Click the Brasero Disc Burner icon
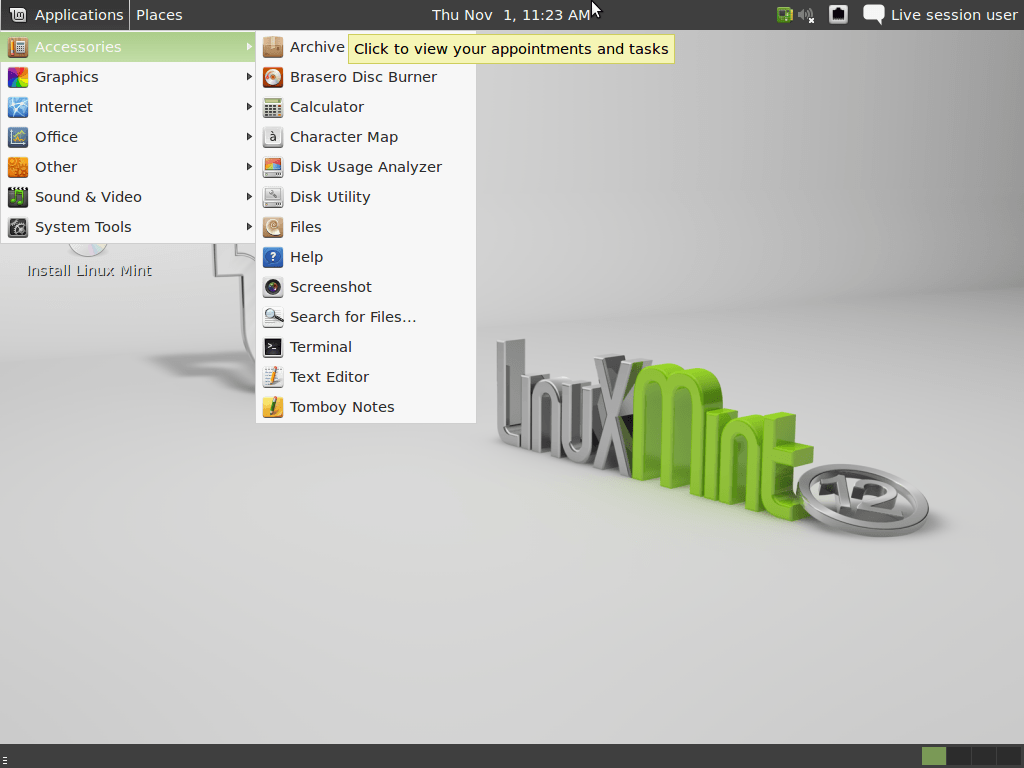Screen dimensions: 1024x768 click(x=273, y=77)
